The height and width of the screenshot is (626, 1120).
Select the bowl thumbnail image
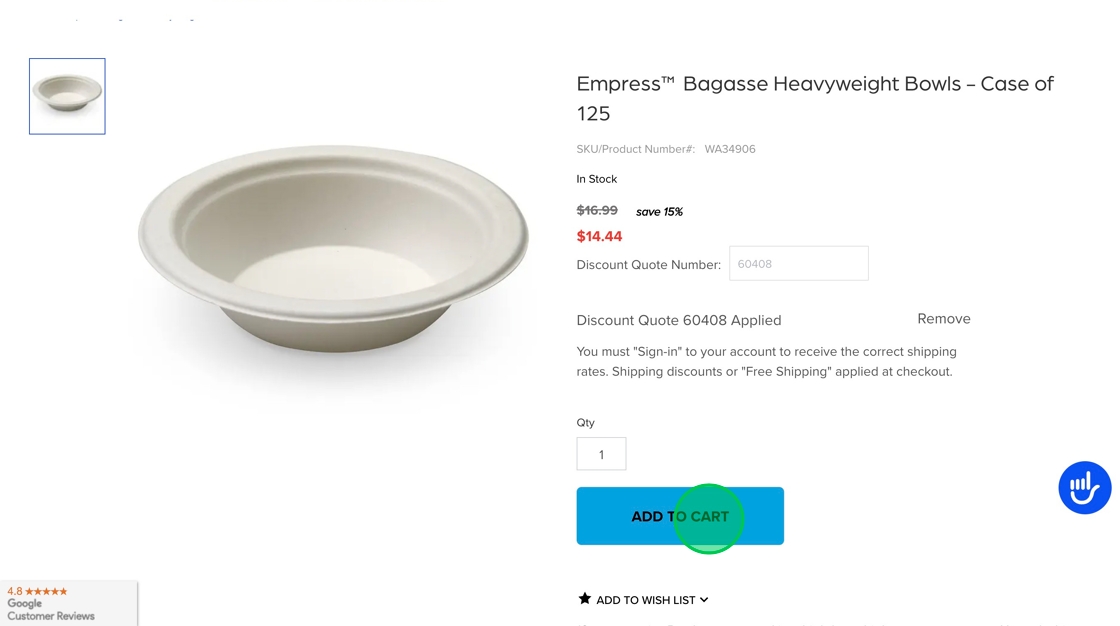[x=67, y=96]
